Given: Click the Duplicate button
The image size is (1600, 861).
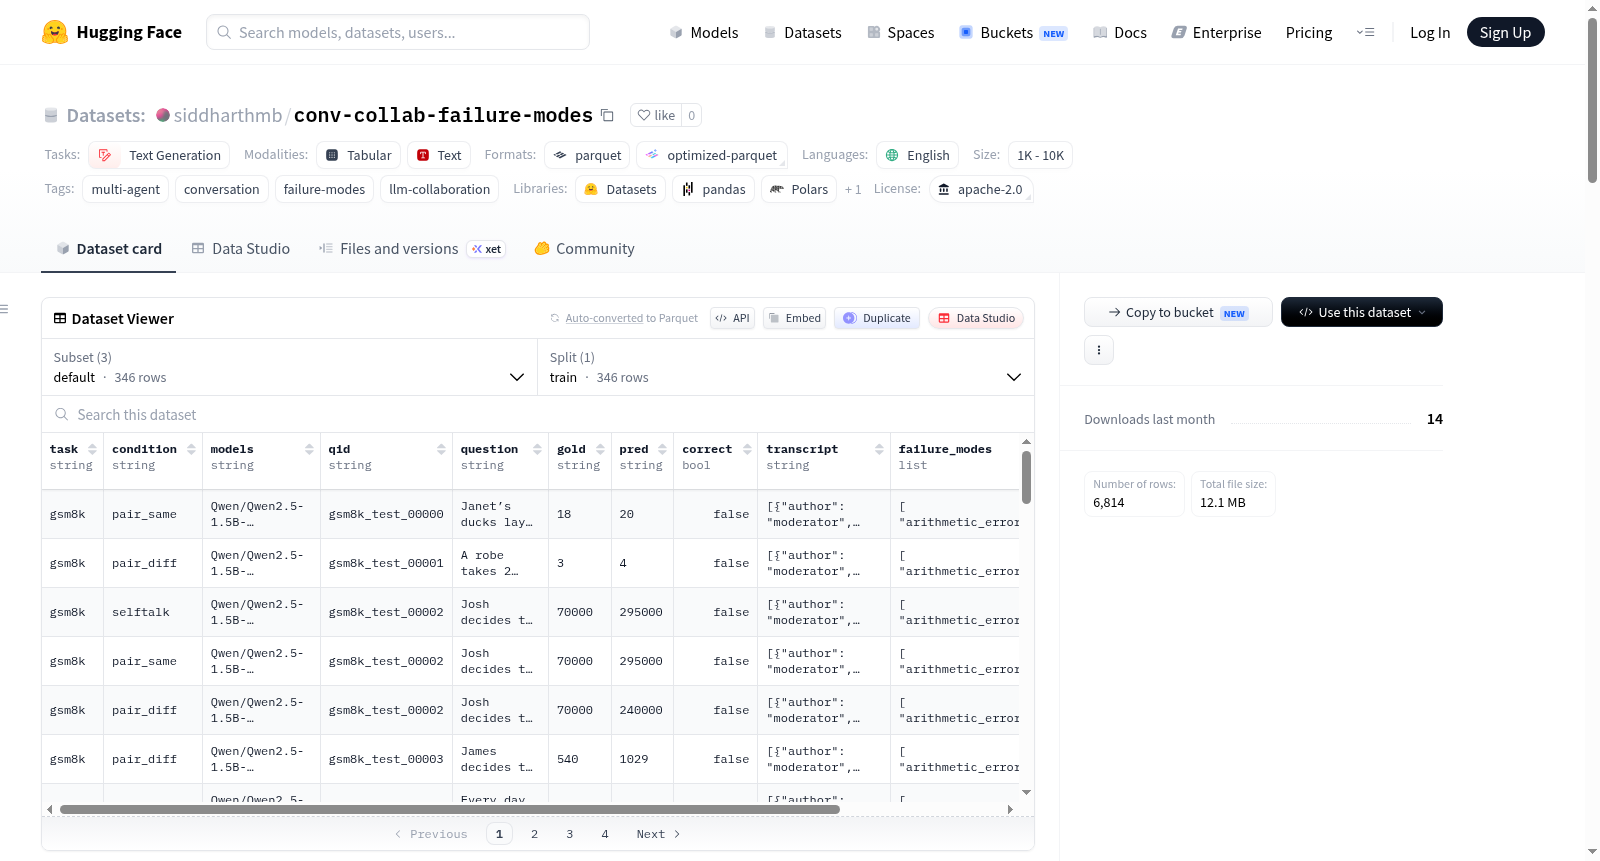Looking at the screenshot, I should click(x=877, y=318).
